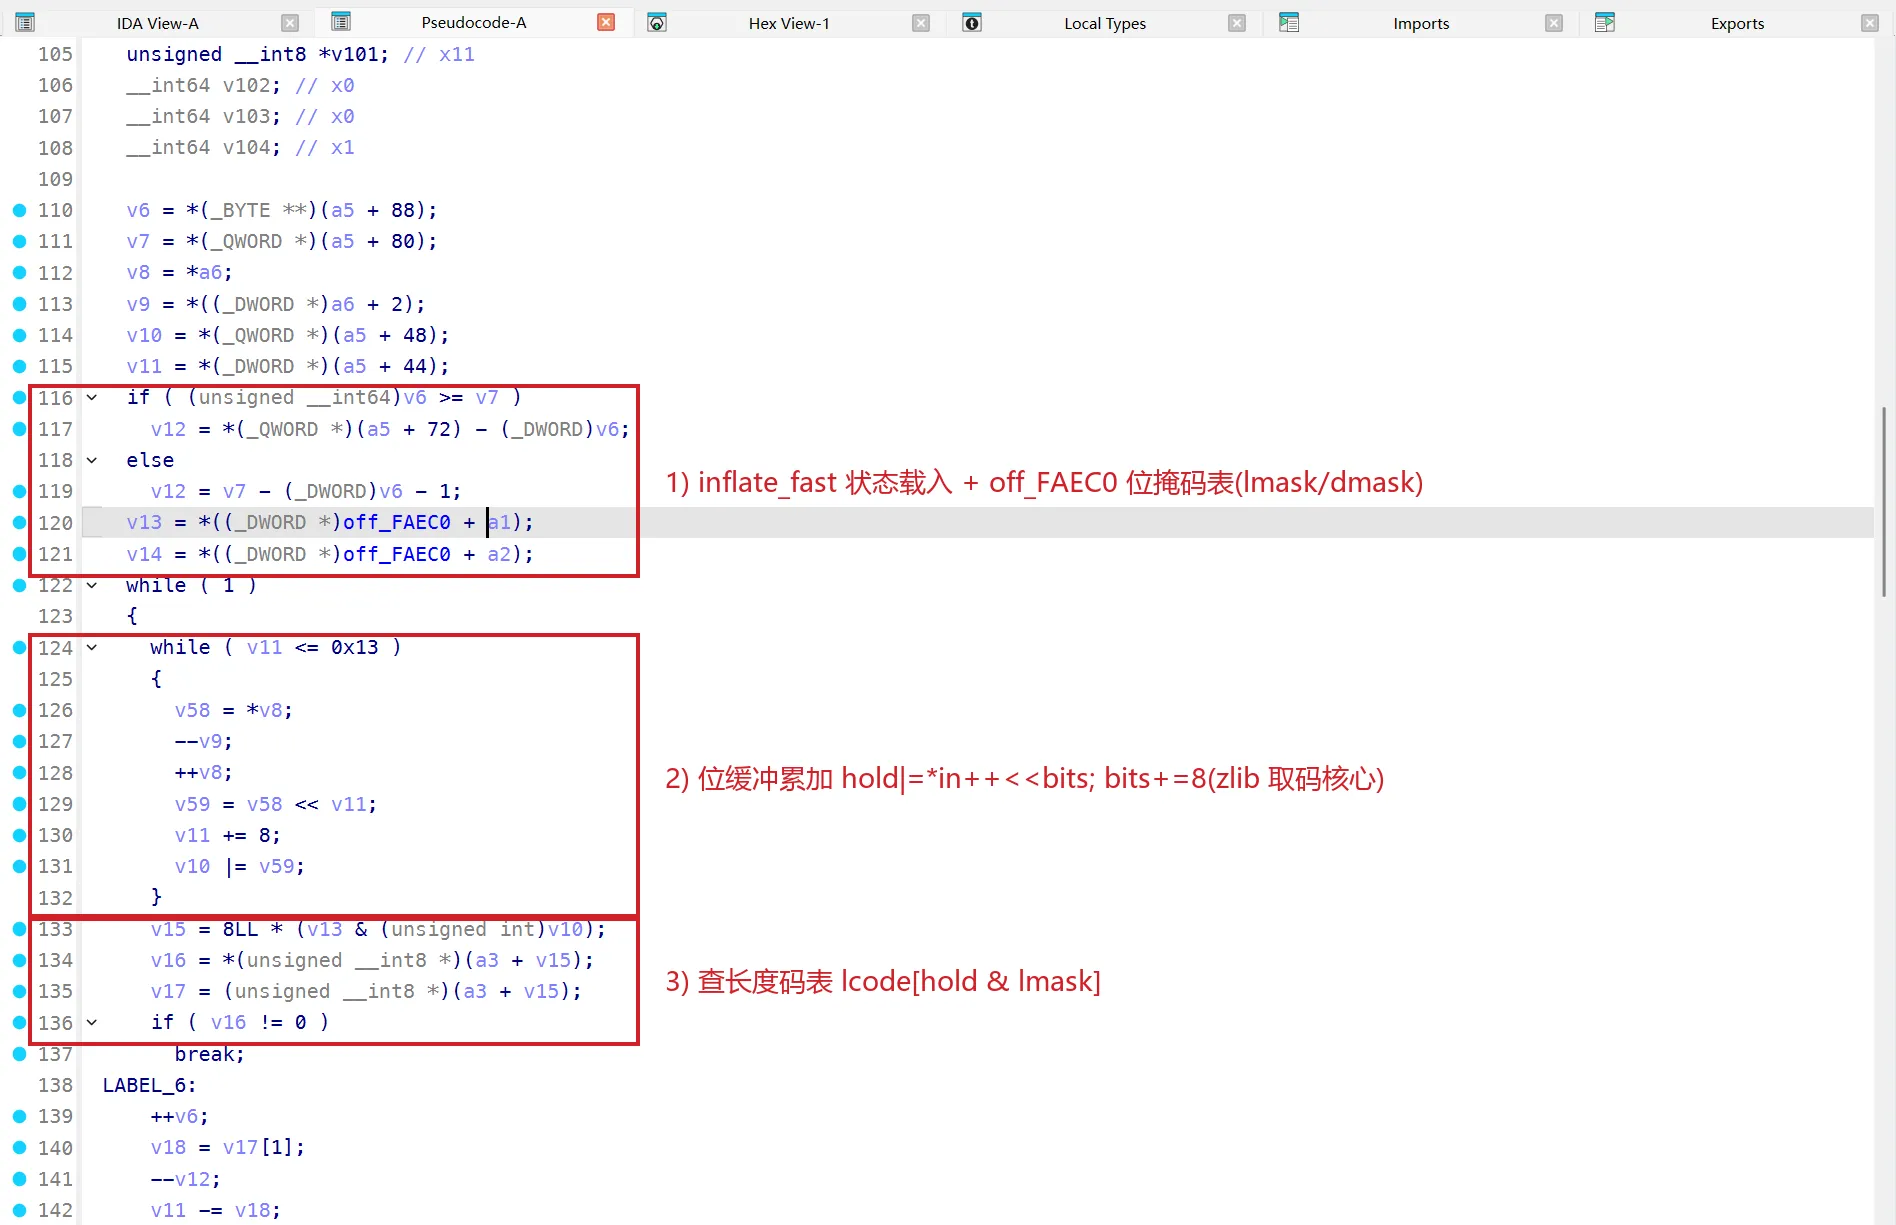Collapse the else block at line 118
1896x1225 pixels.
[92, 460]
